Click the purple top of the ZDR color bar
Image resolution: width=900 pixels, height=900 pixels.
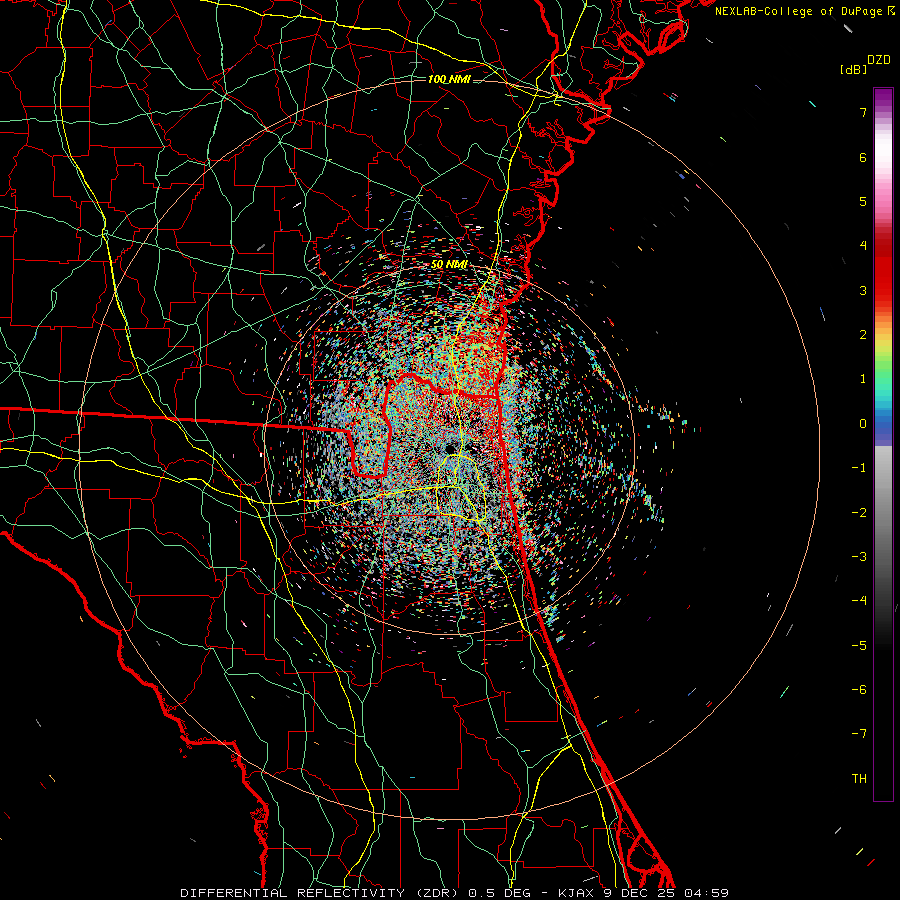pyautogui.click(x=883, y=96)
